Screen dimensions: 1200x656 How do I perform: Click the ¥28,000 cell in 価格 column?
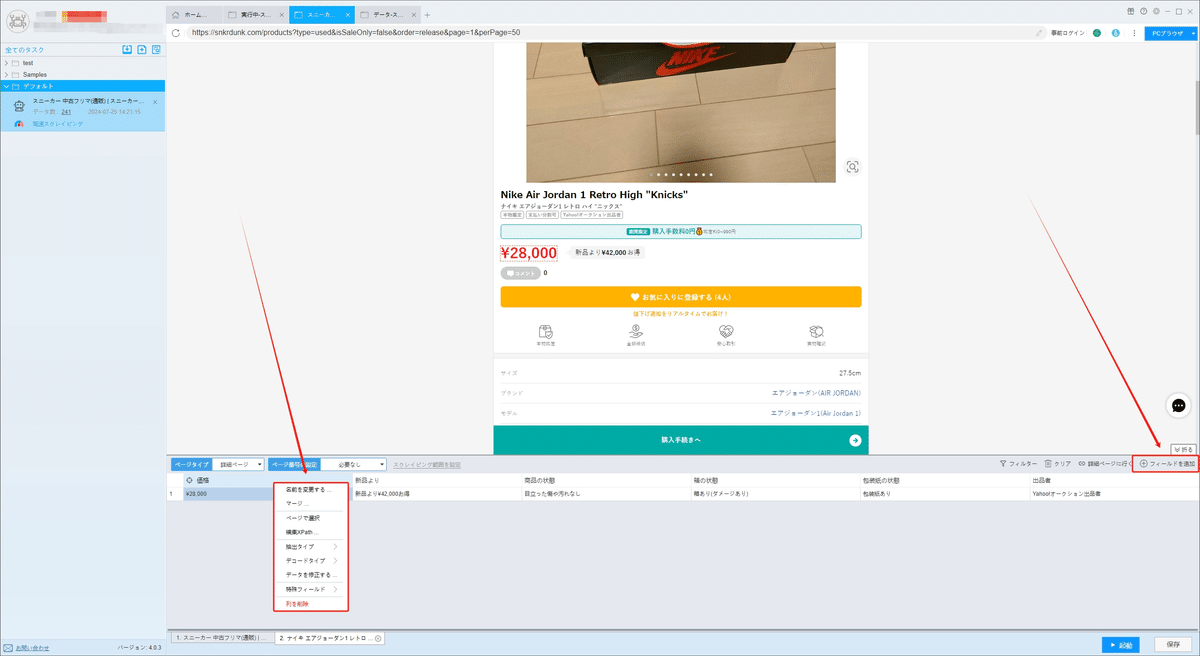[226, 494]
